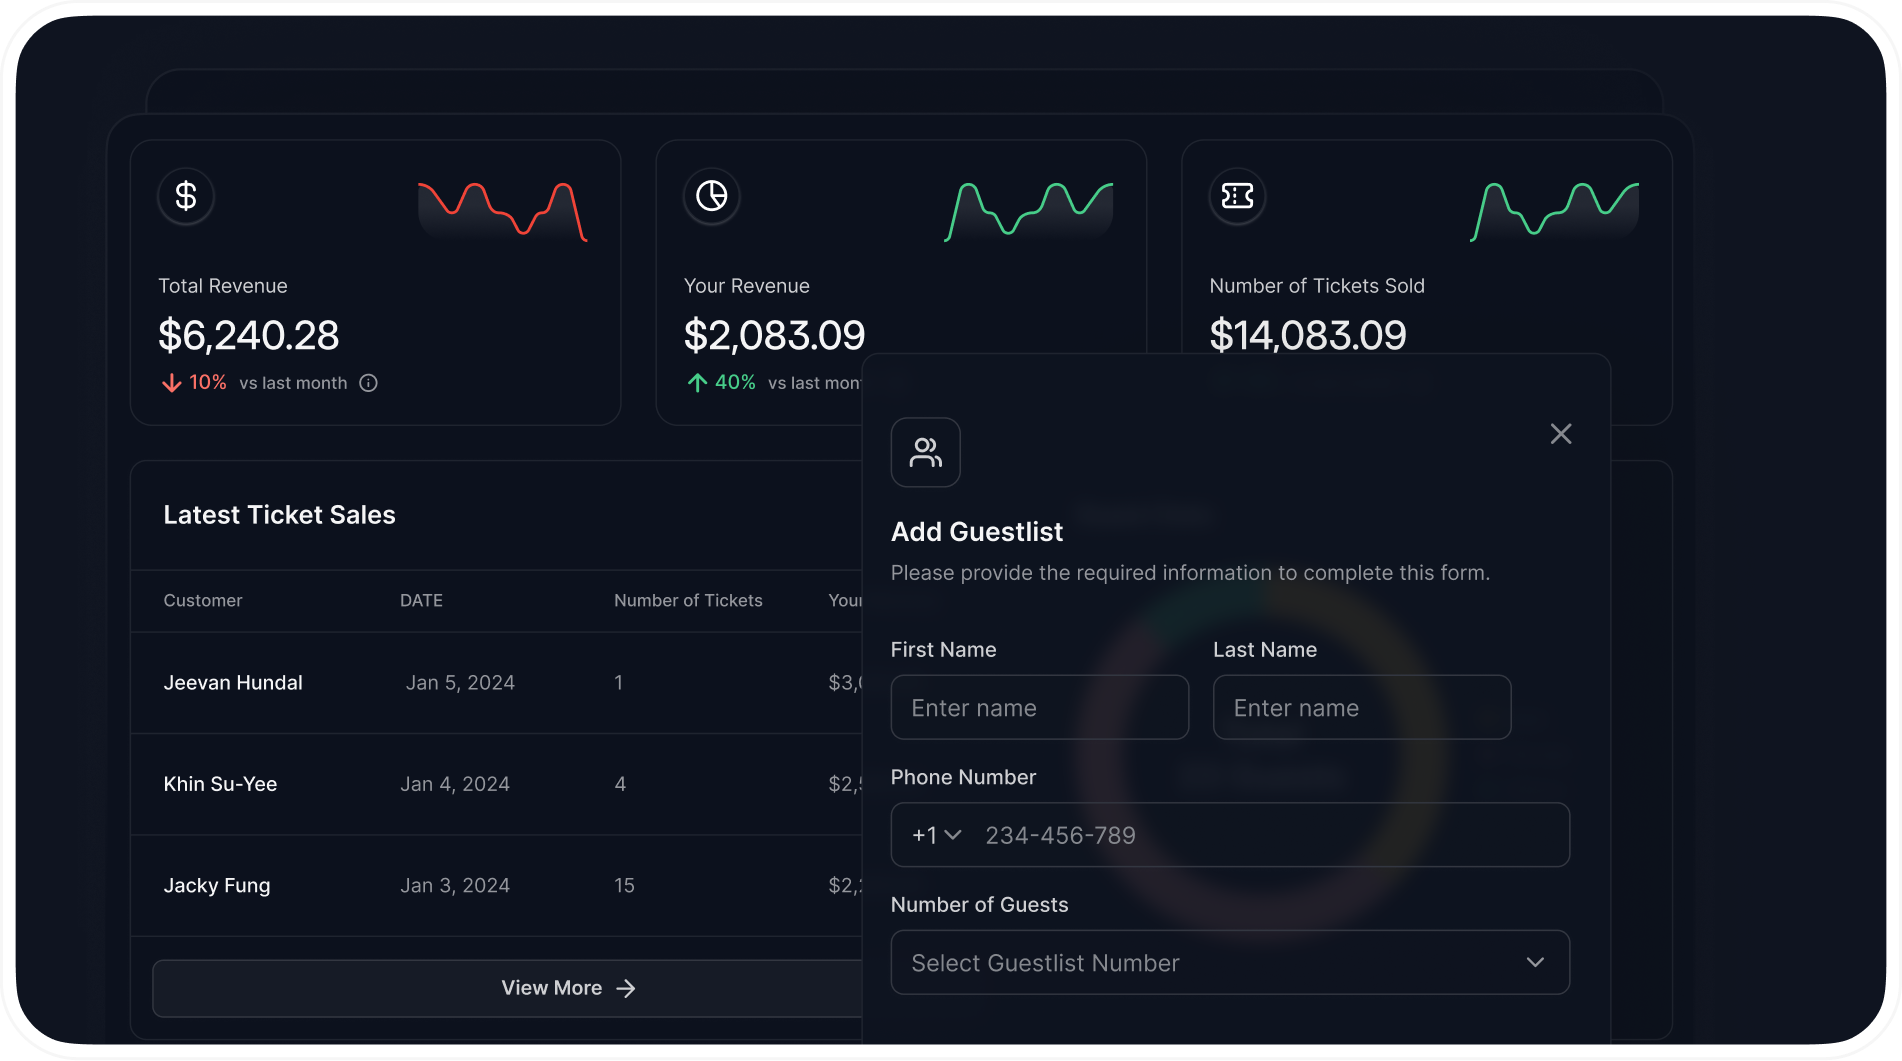This screenshot has width=1902, height=1061.
Task: Open the Select Guestlist Number dropdown
Action: pos(1230,963)
